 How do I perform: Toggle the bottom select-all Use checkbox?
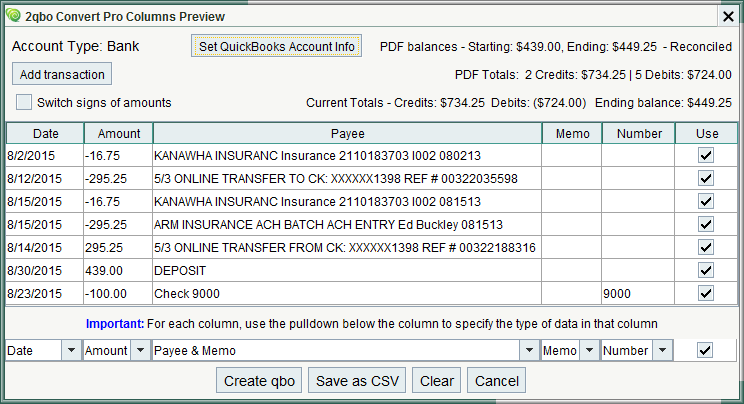pyautogui.click(x=705, y=350)
